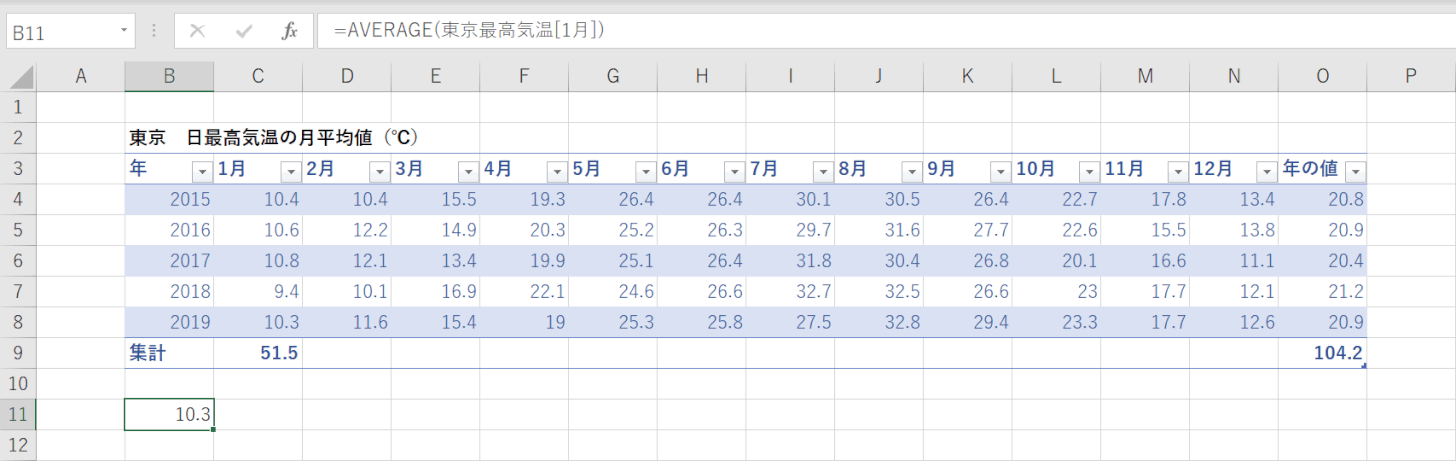Open filter dropdown for 年 column
The height and width of the screenshot is (461, 1456).
[201, 170]
